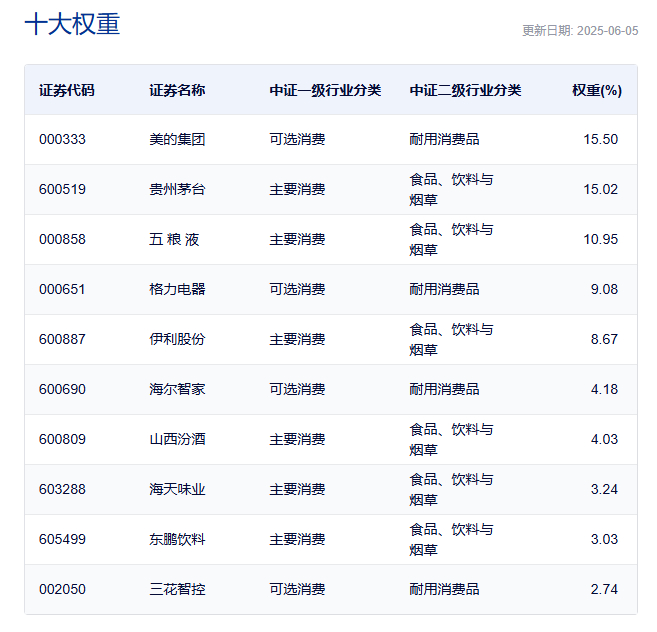The height and width of the screenshot is (632, 657).
Task: Click weight value 2.74
Action: pos(604,589)
